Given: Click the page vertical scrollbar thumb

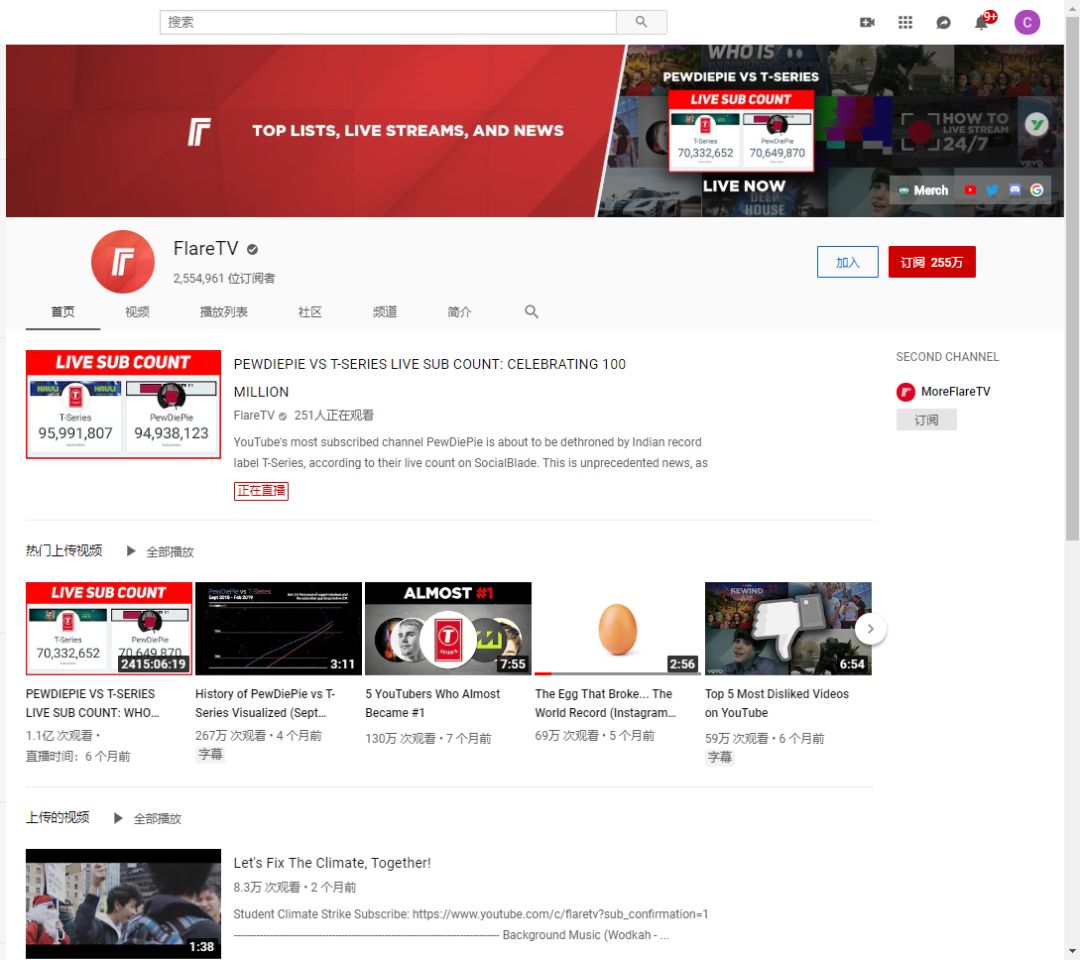Looking at the screenshot, I should click(1072, 279).
